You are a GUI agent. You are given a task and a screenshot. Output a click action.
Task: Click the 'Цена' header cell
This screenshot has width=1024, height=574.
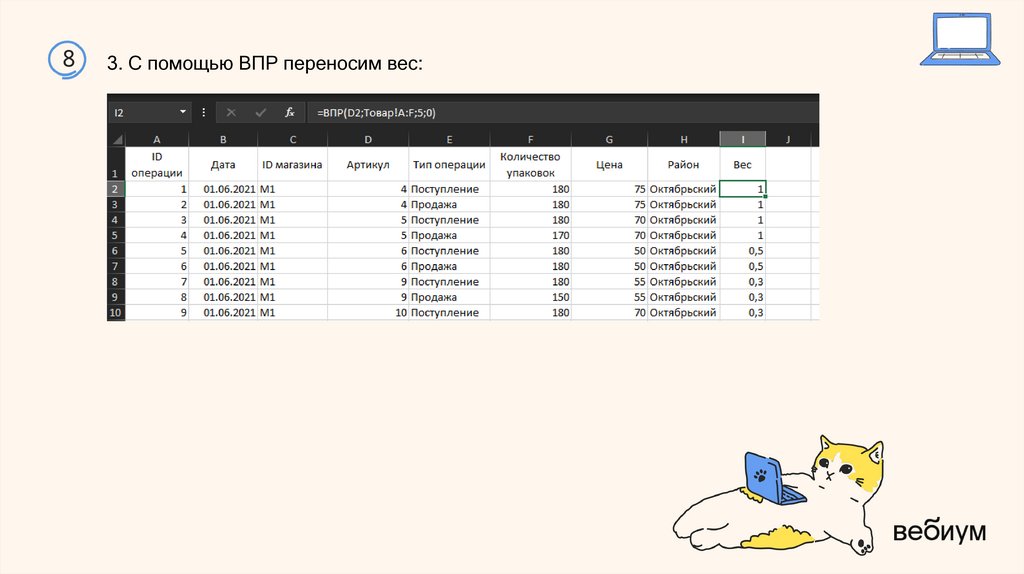coord(609,164)
